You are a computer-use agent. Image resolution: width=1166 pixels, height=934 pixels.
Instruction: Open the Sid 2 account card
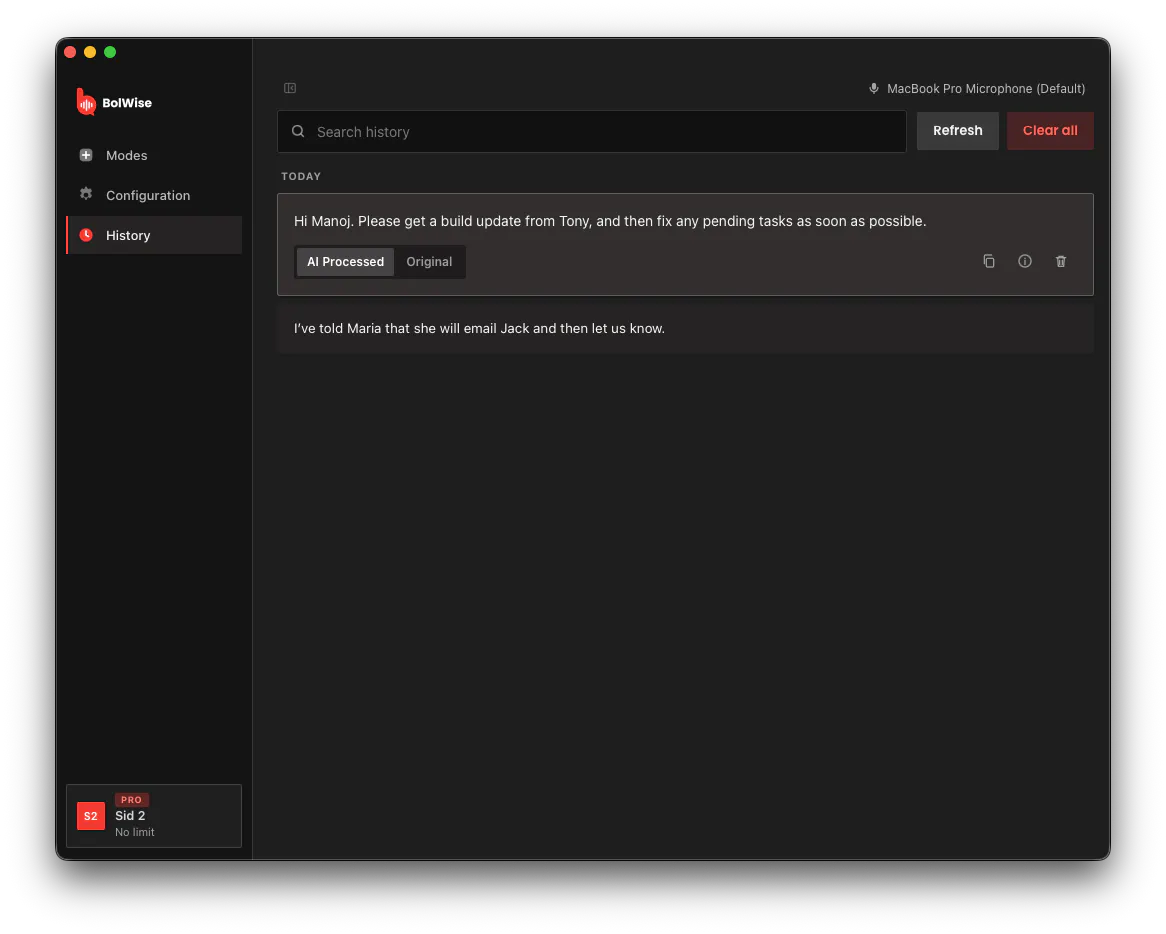154,816
